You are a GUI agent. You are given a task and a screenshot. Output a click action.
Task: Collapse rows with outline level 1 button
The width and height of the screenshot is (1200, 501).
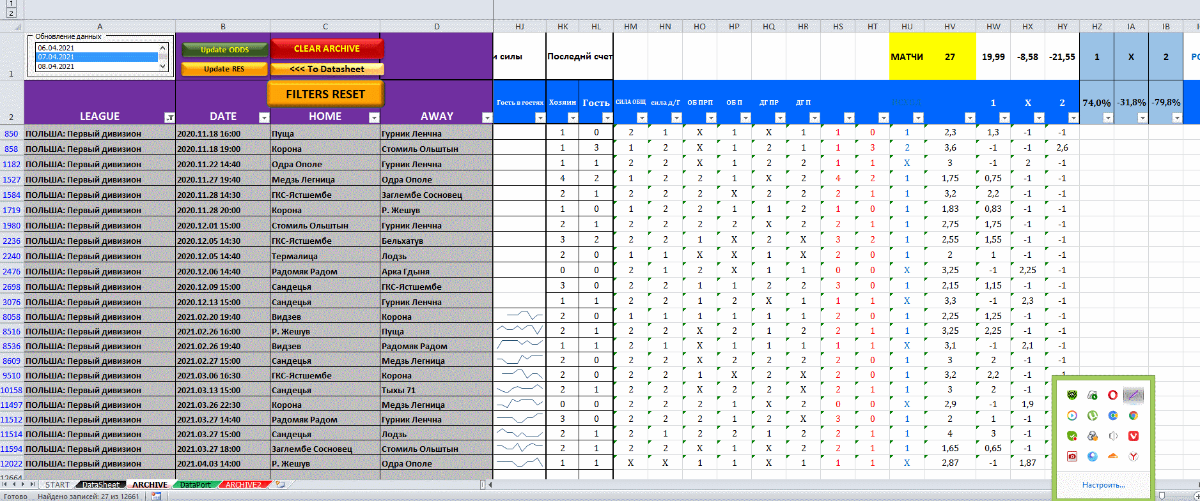(11, 4)
